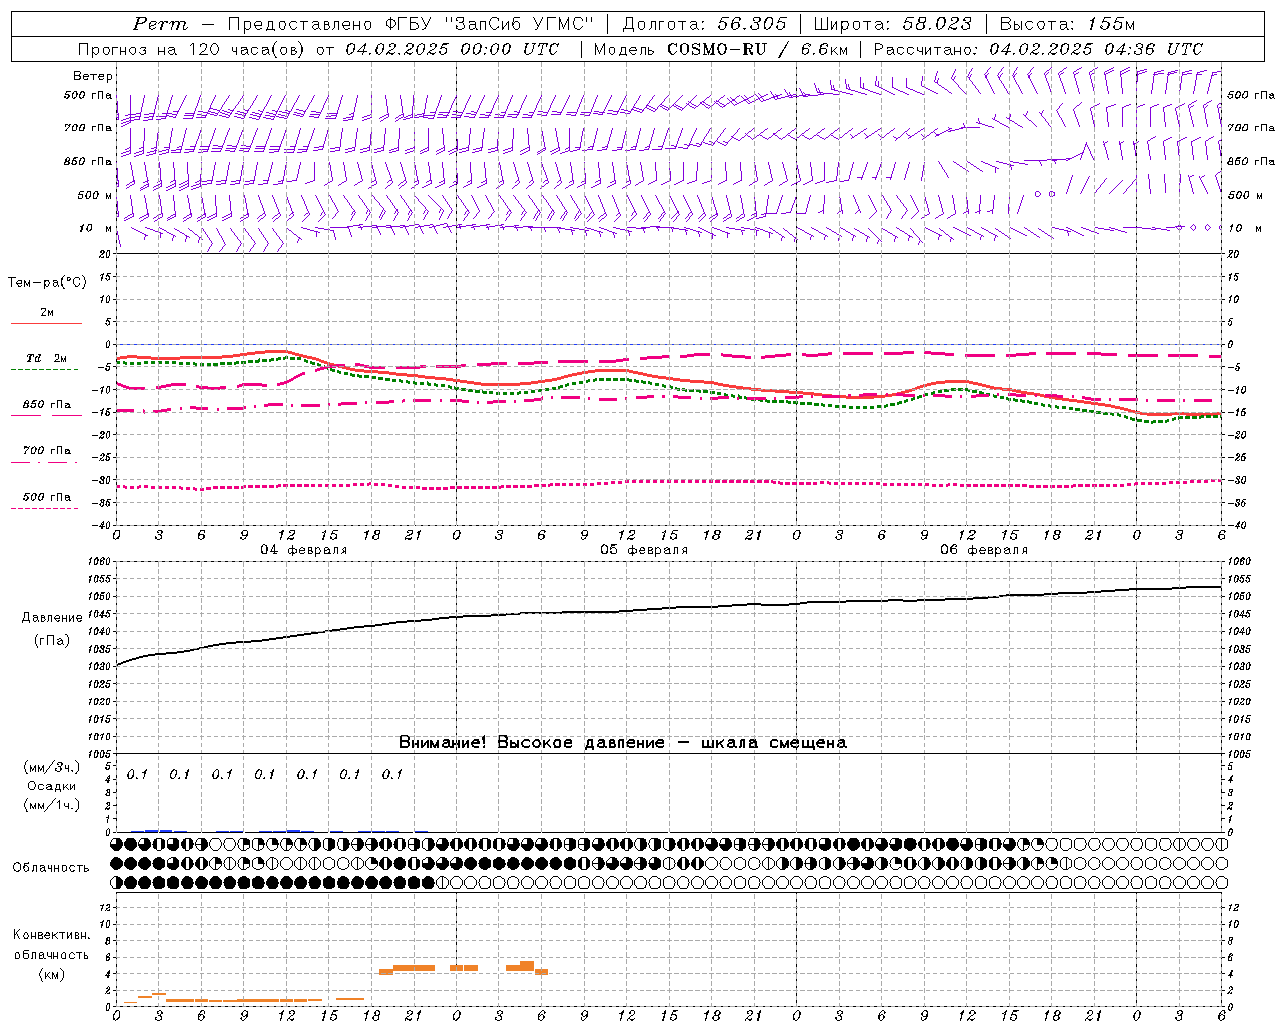
Task: Click the "Td 2м" dew point legend entry
Action: coord(47,358)
